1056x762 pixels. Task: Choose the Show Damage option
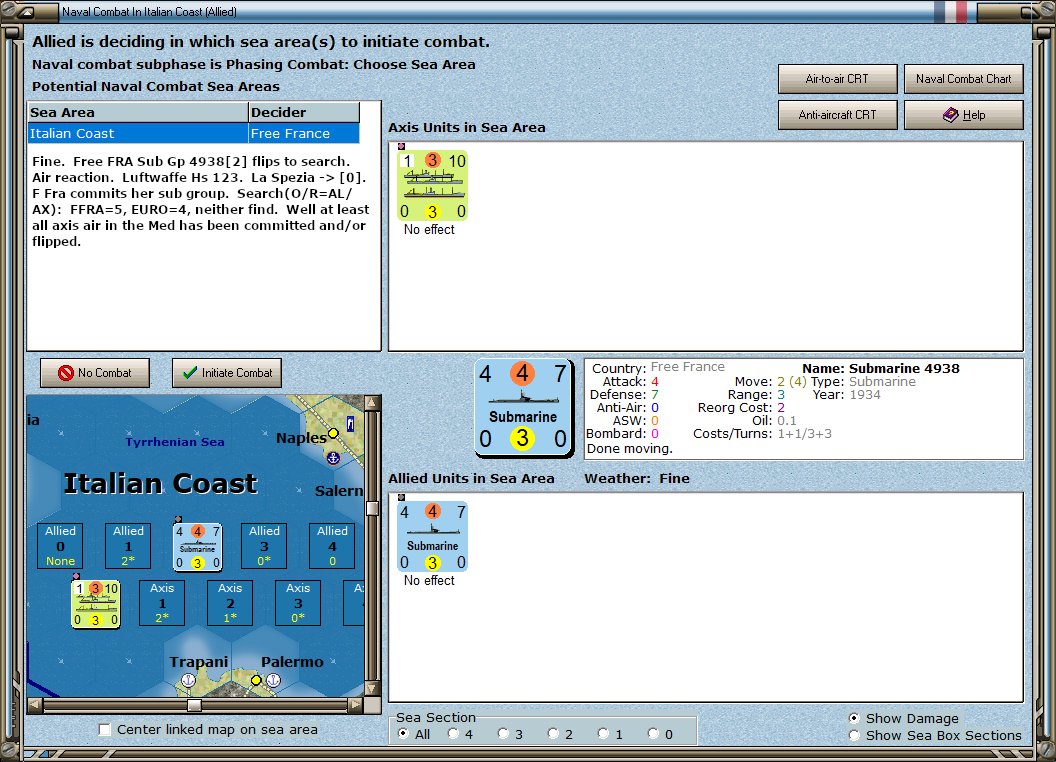[854, 718]
